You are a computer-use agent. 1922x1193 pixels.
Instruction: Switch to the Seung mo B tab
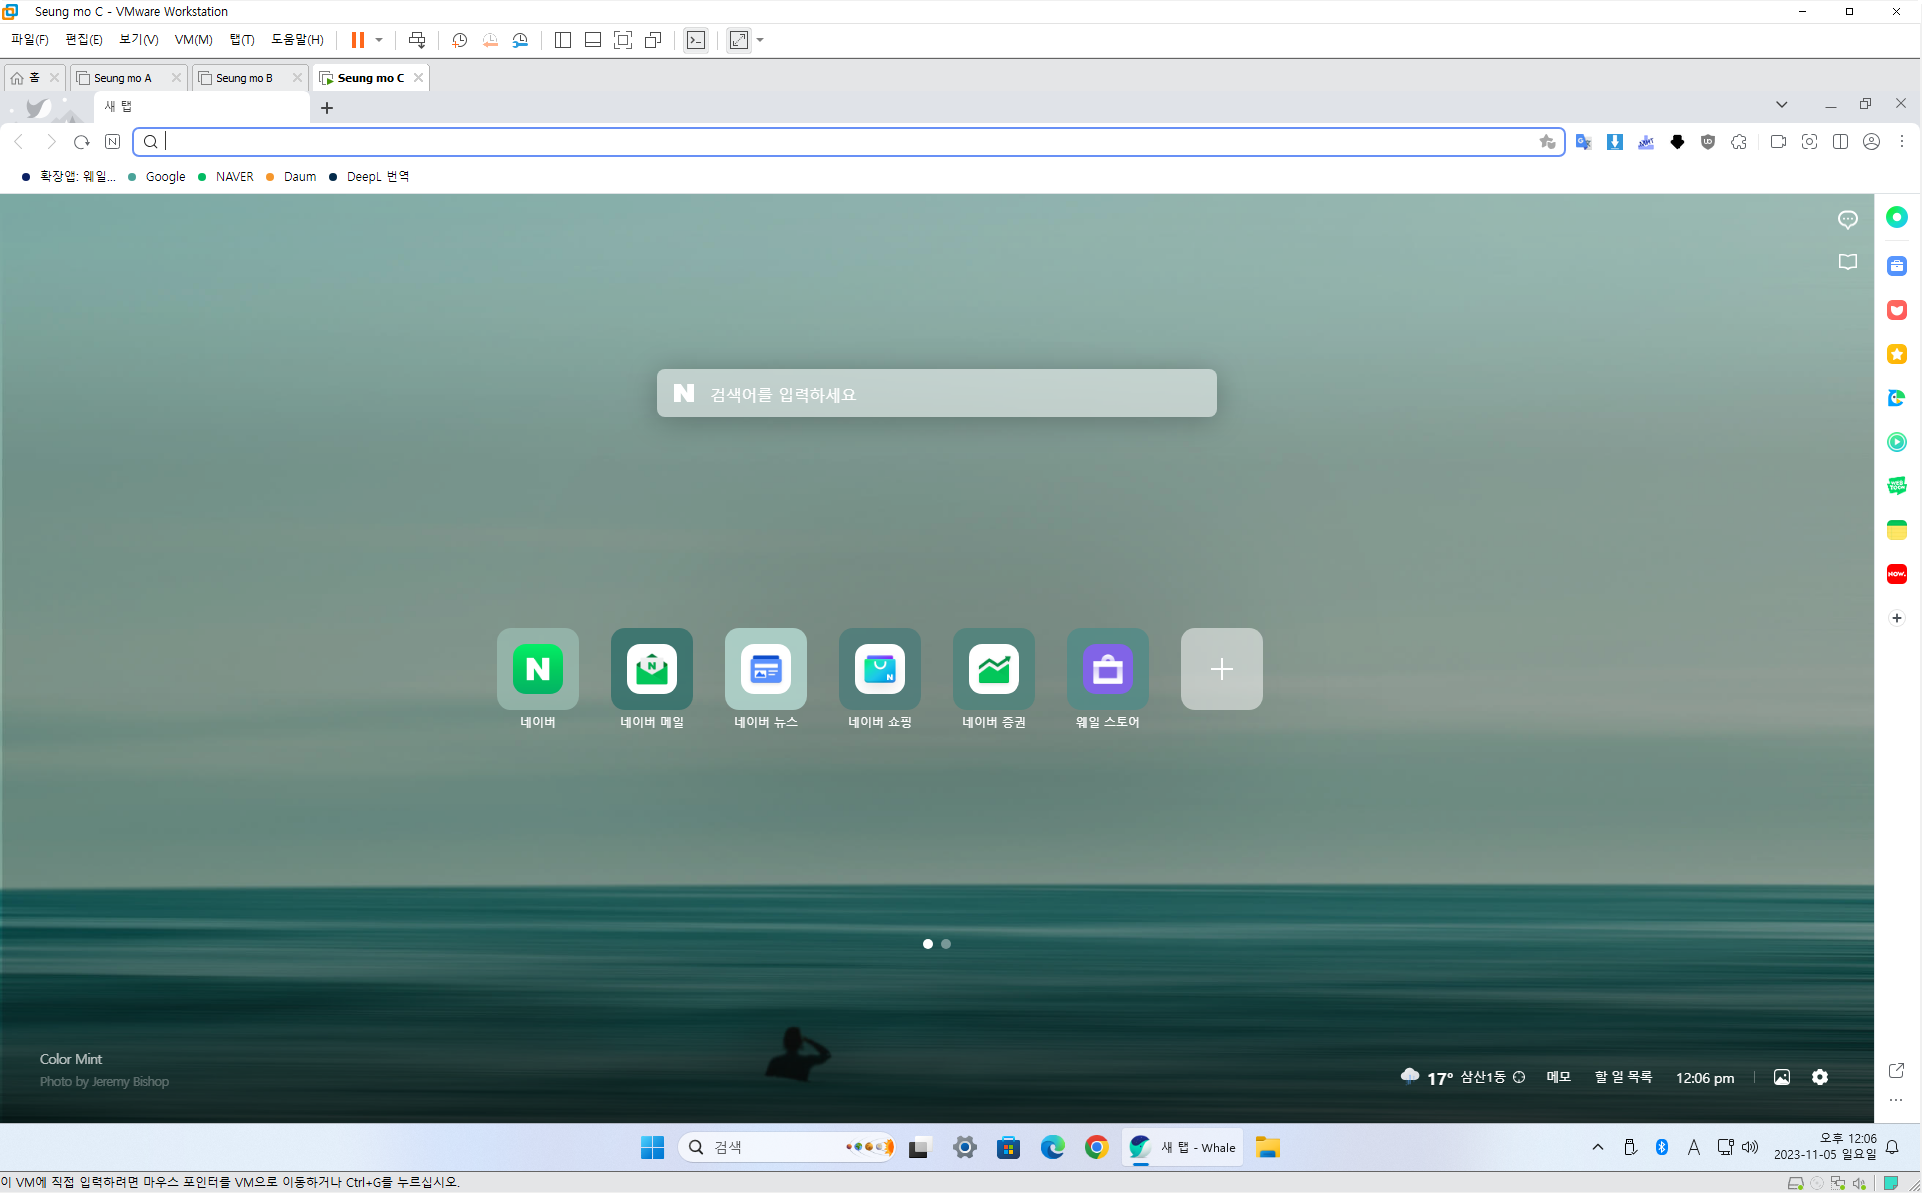click(x=244, y=78)
